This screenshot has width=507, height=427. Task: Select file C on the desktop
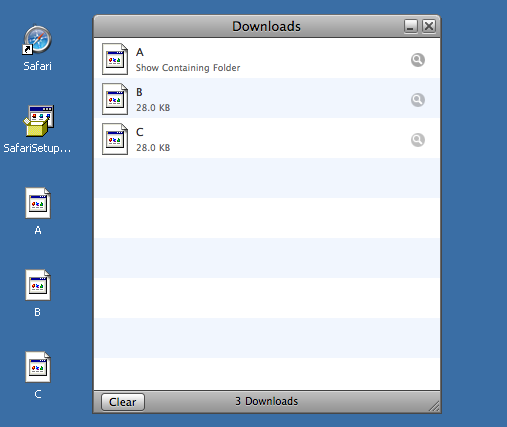pyautogui.click(x=38, y=375)
